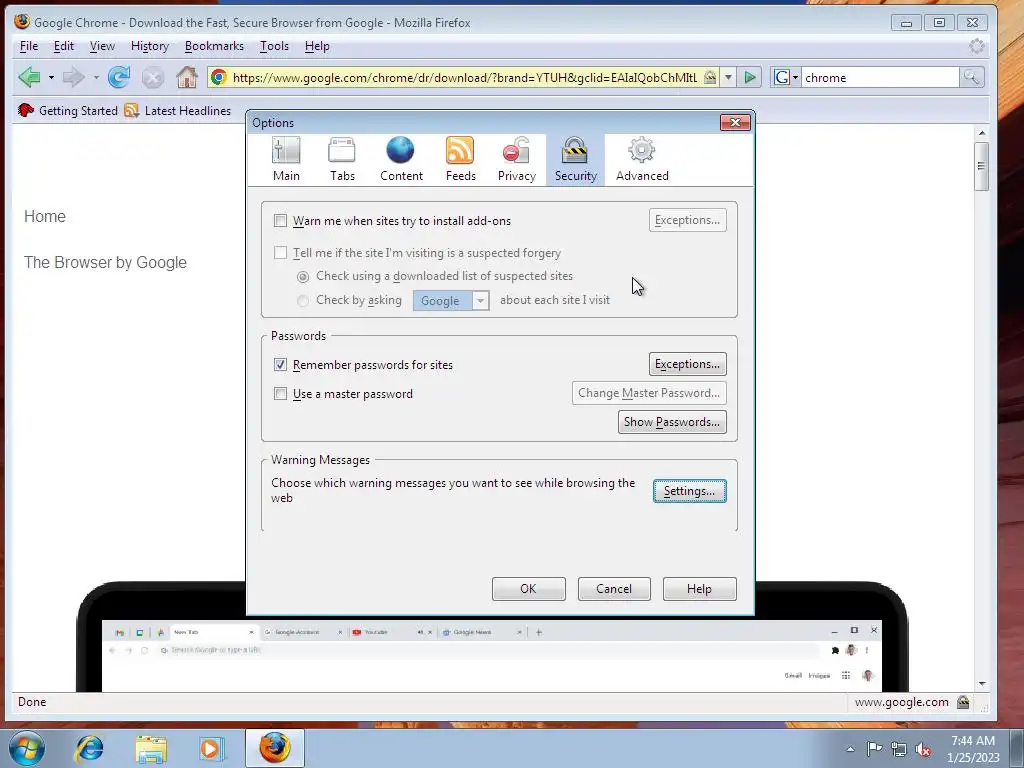Open the Edit menu
1024x768 pixels.
click(63, 46)
